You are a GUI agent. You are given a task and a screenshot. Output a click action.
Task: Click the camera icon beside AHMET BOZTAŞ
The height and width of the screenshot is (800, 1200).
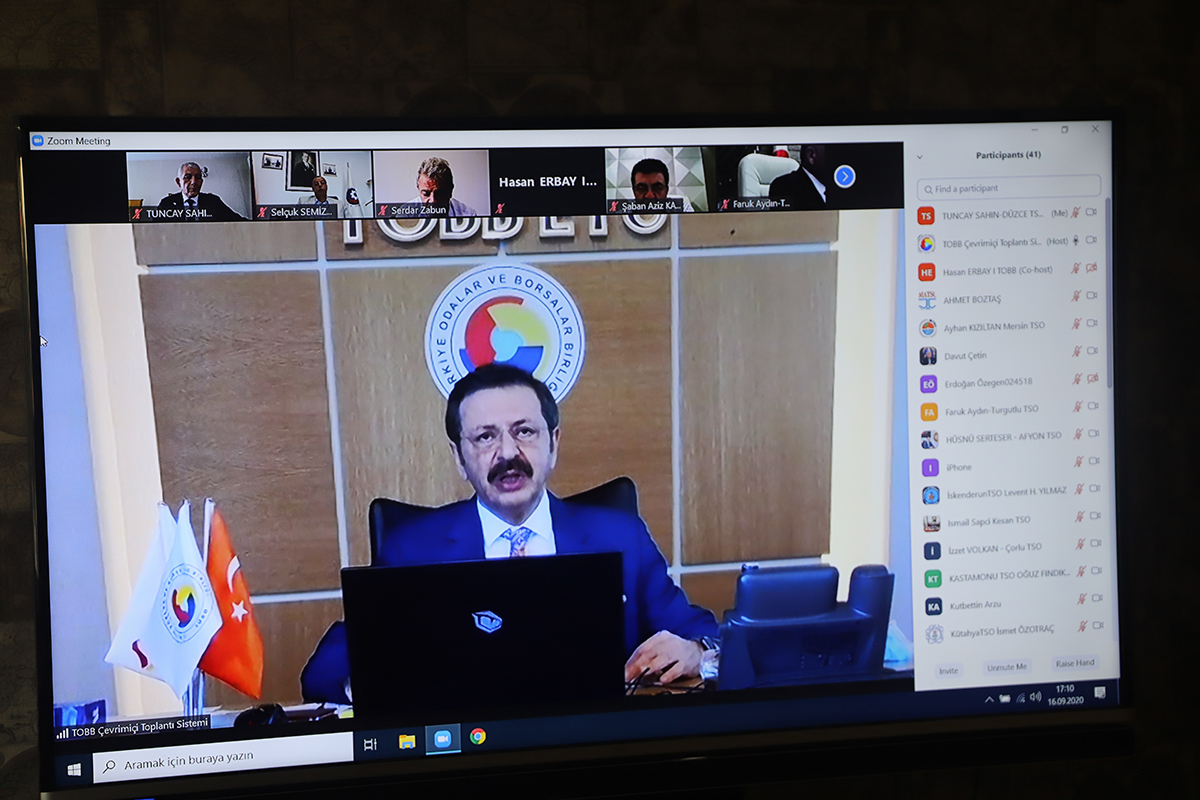(x=1092, y=296)
